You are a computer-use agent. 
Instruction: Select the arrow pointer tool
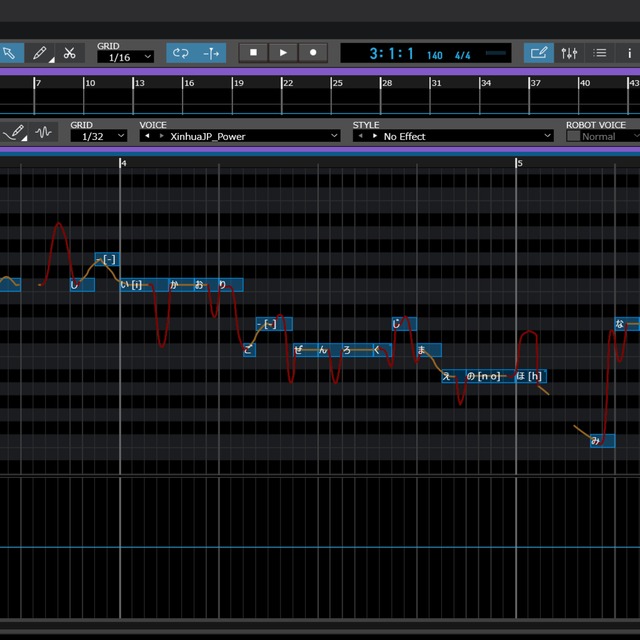9,53
